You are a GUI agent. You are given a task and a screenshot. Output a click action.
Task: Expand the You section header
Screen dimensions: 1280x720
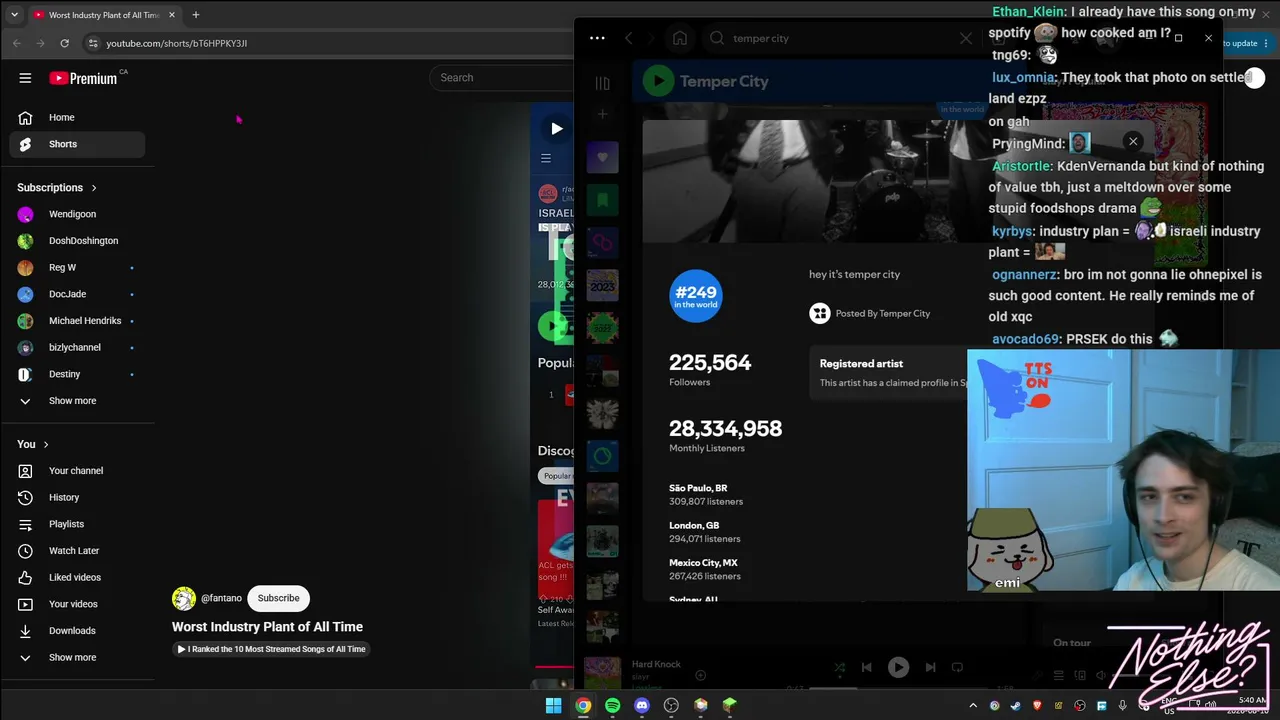click(33, 444)
